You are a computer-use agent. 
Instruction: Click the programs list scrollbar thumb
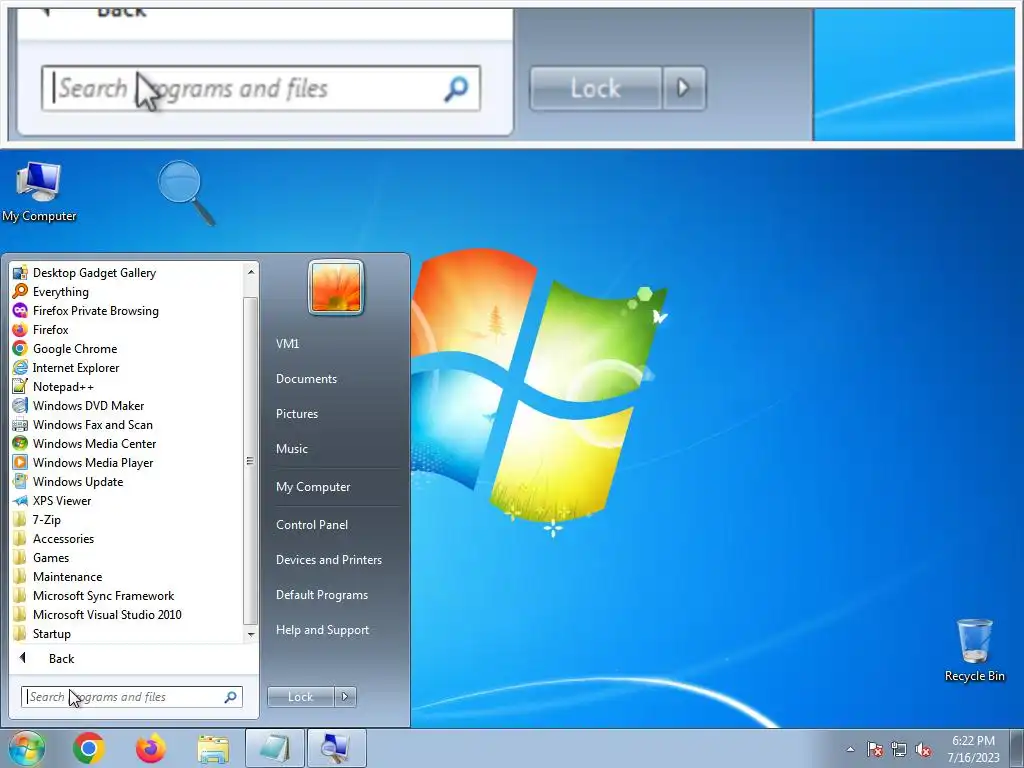coord(251,460)
